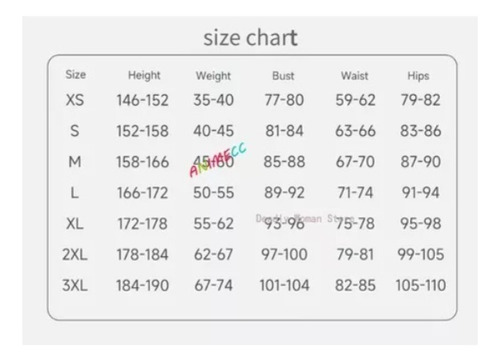The width and height of the screenshot is (500, 361).
Task: Select the Weight column header
Action: tap(213, 76)
